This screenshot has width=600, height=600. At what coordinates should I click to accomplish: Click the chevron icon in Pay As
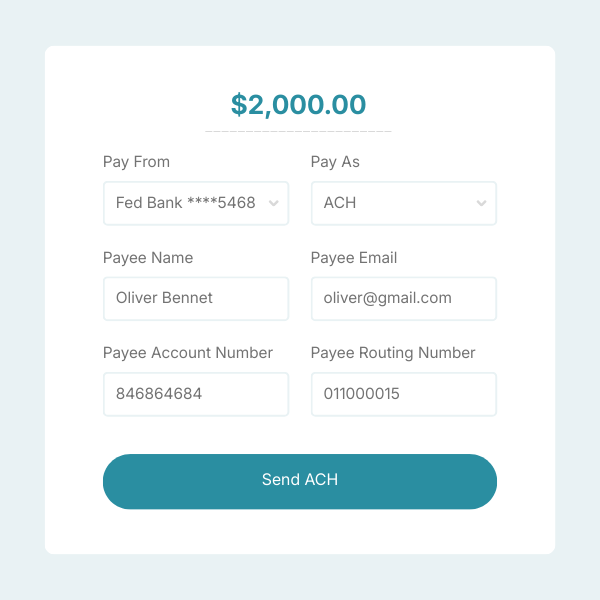tap(481, 203)
